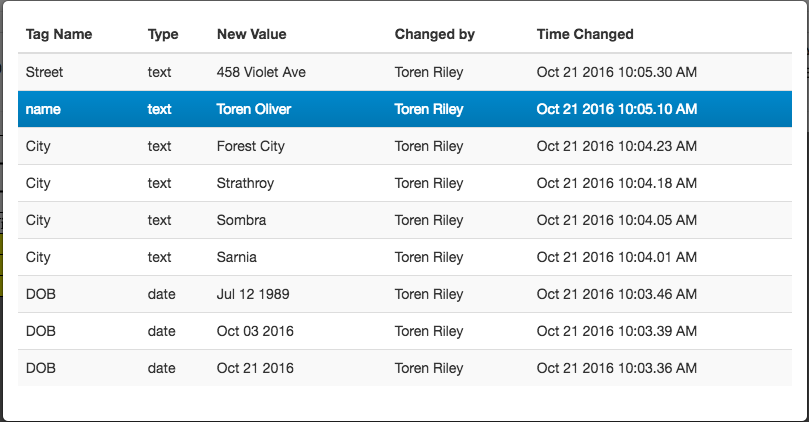Viewport: 809px width, 422px height.
Task: Click the Tag Name column header
Action: [x=59, y=35]
